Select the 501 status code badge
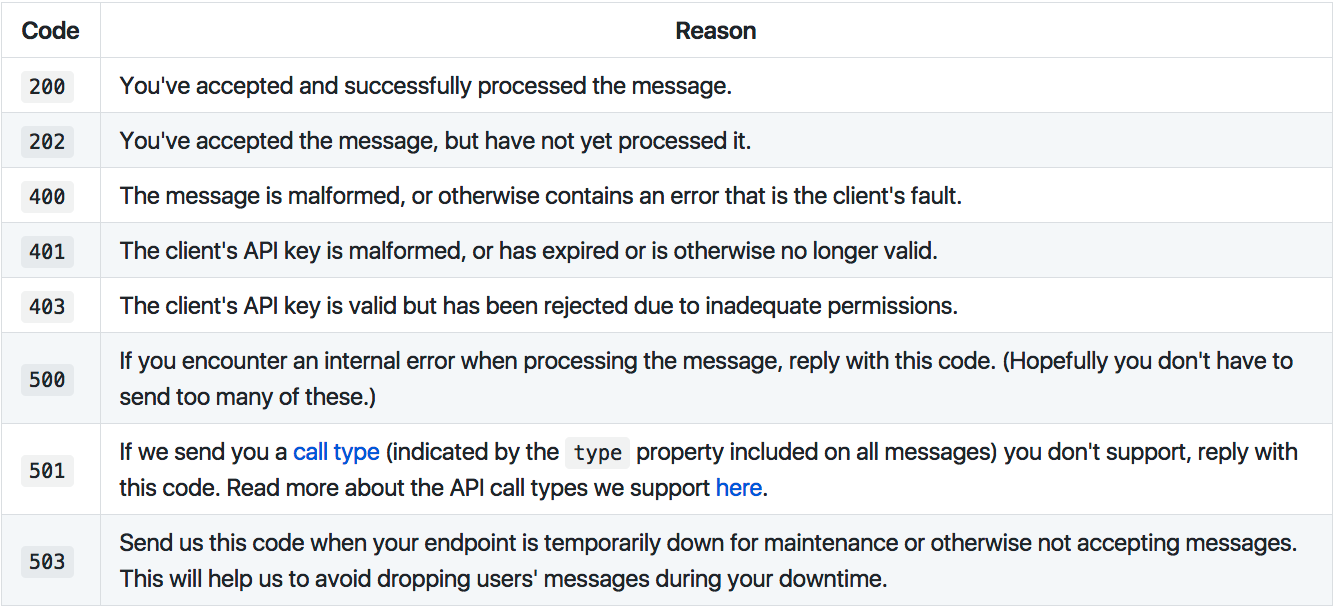The width and height of the screenshot is (1333, 608). [x=47, y=470]
